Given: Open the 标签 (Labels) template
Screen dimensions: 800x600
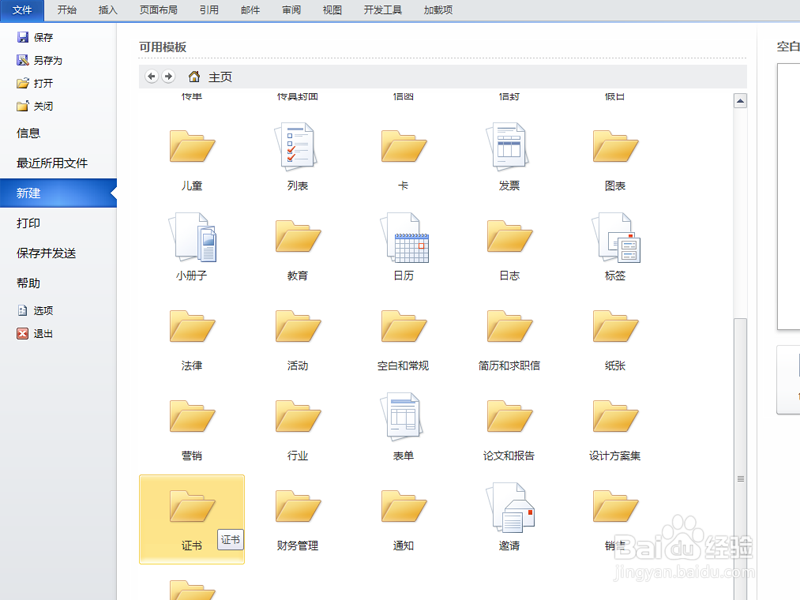Looking at the screenshot, I should tap(615, 243).
